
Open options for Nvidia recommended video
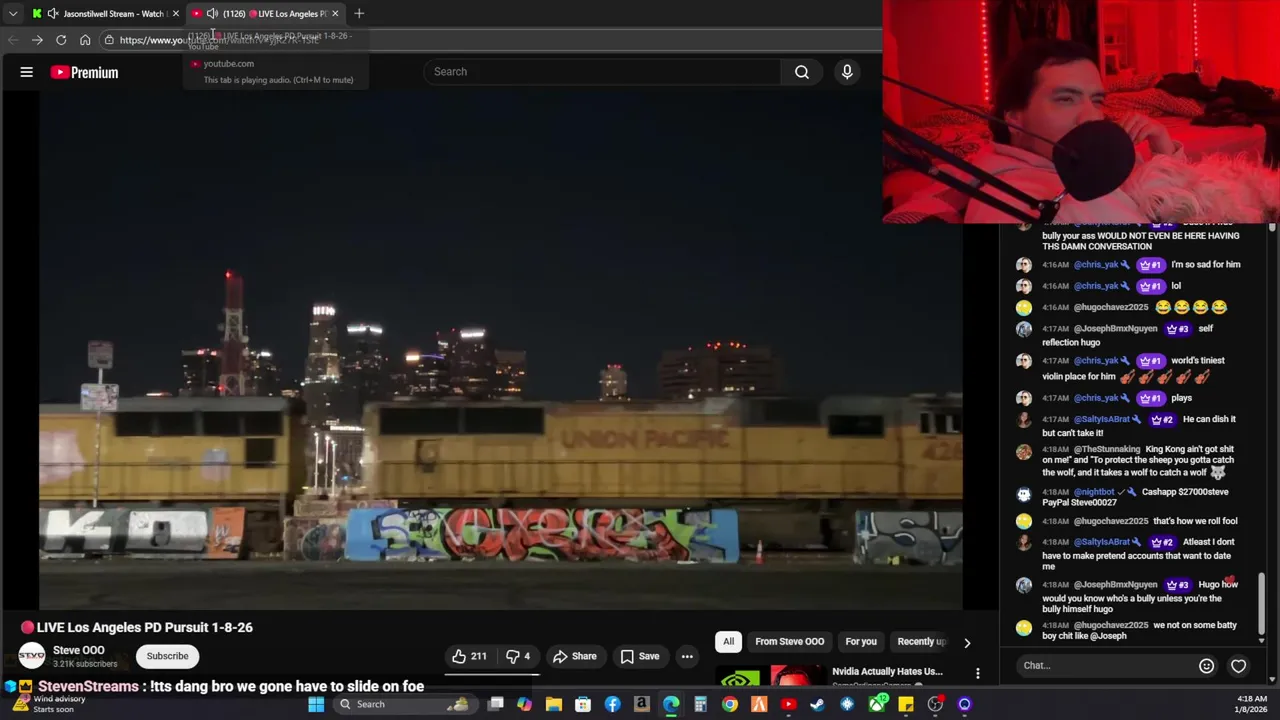pos(977,673)
